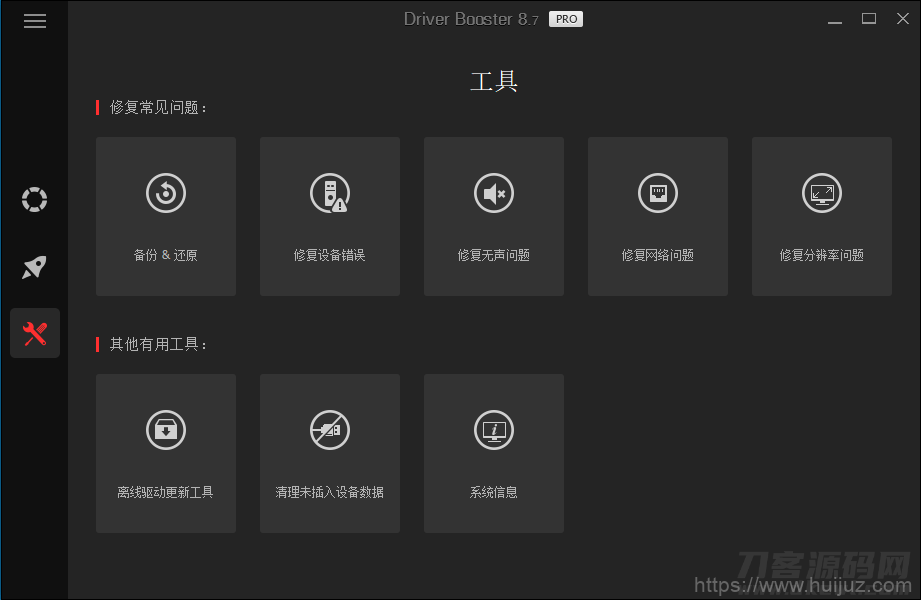921x600 pixels.
Task: Maximize the Driver Booster window
Action: (869, 19)
